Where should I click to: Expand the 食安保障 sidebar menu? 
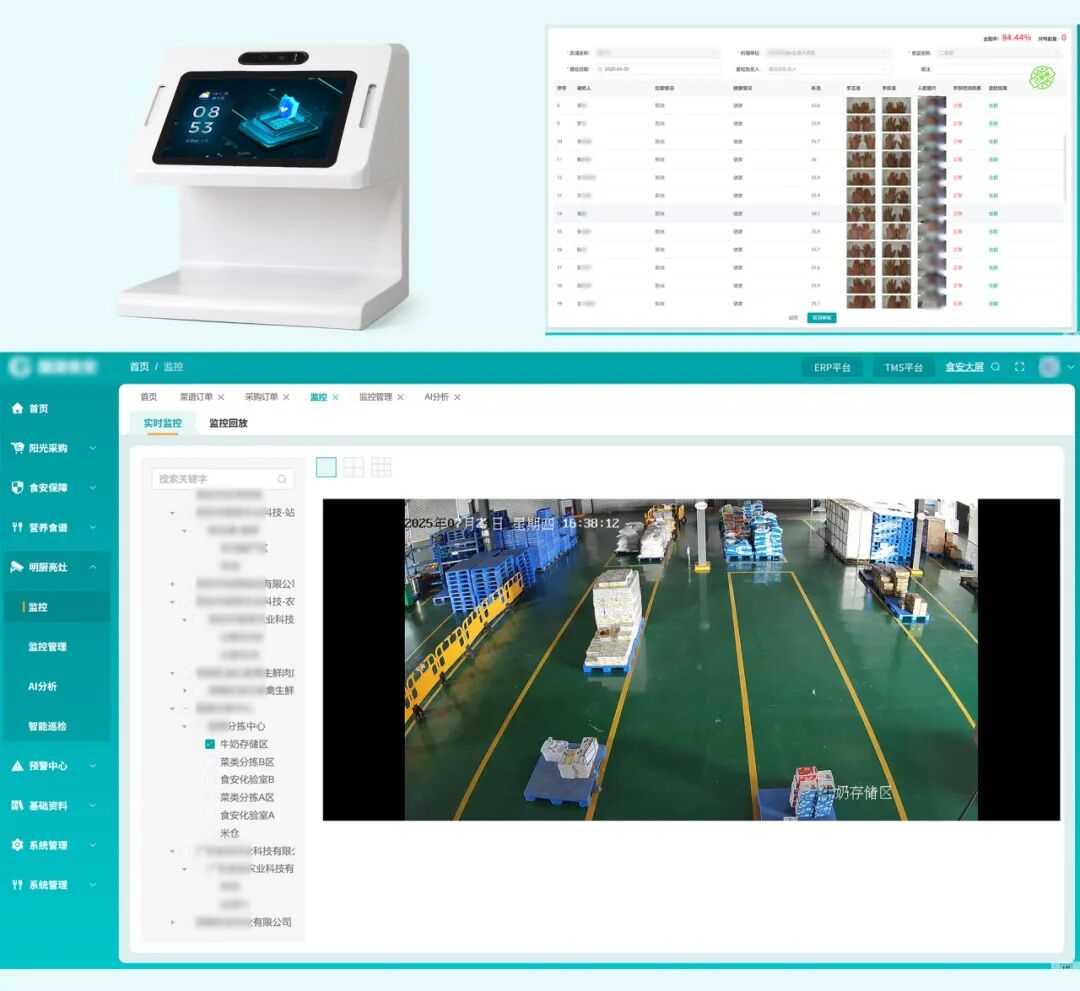(93, 488)
